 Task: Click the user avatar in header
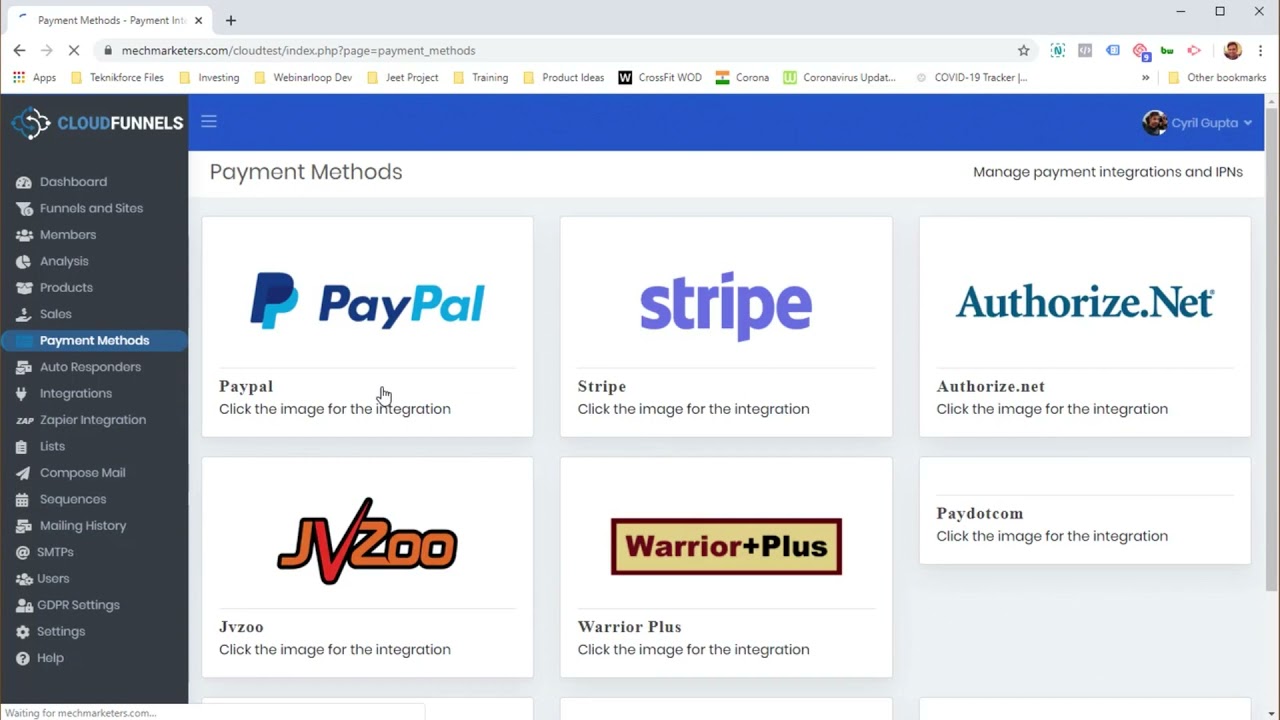1155,123
